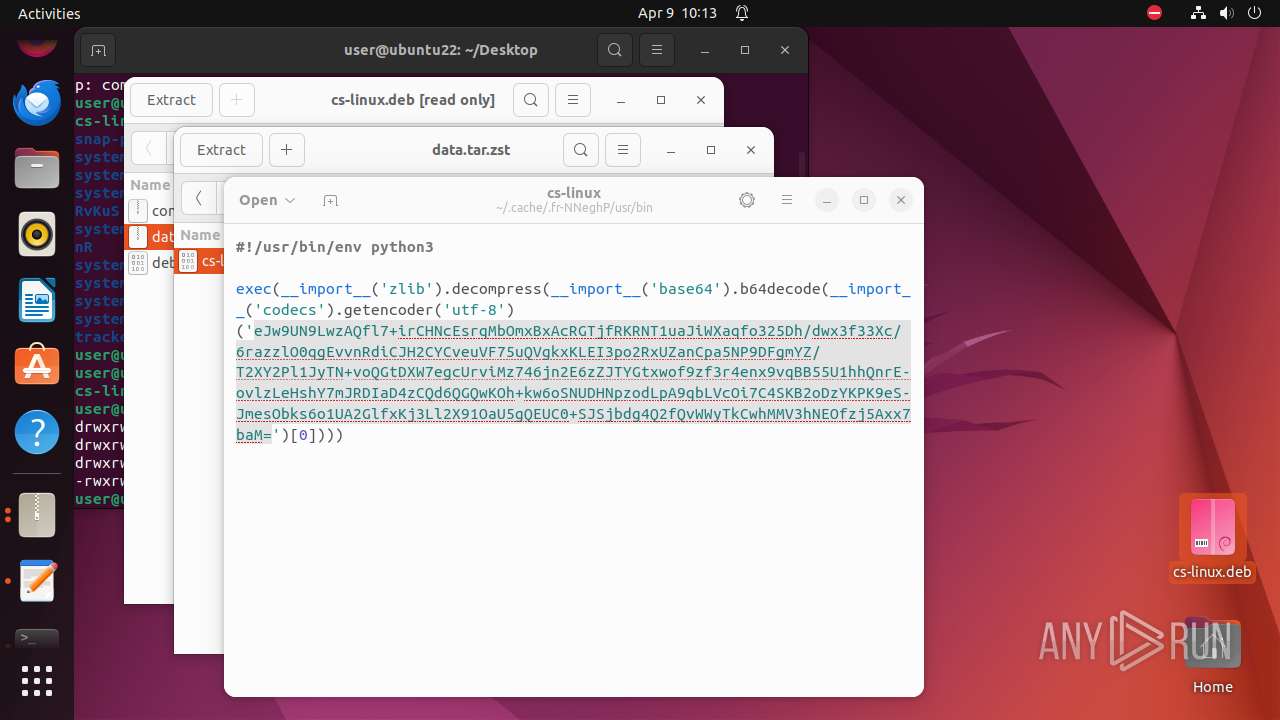Click Extract in cs-linux.deb window
This screenshot has width=1280, height=720.
(171, 100)
